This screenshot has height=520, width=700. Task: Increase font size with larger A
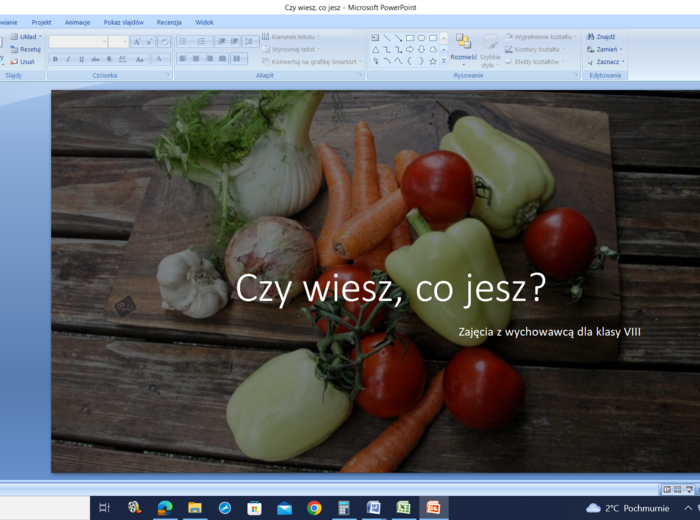coord(137,42)
